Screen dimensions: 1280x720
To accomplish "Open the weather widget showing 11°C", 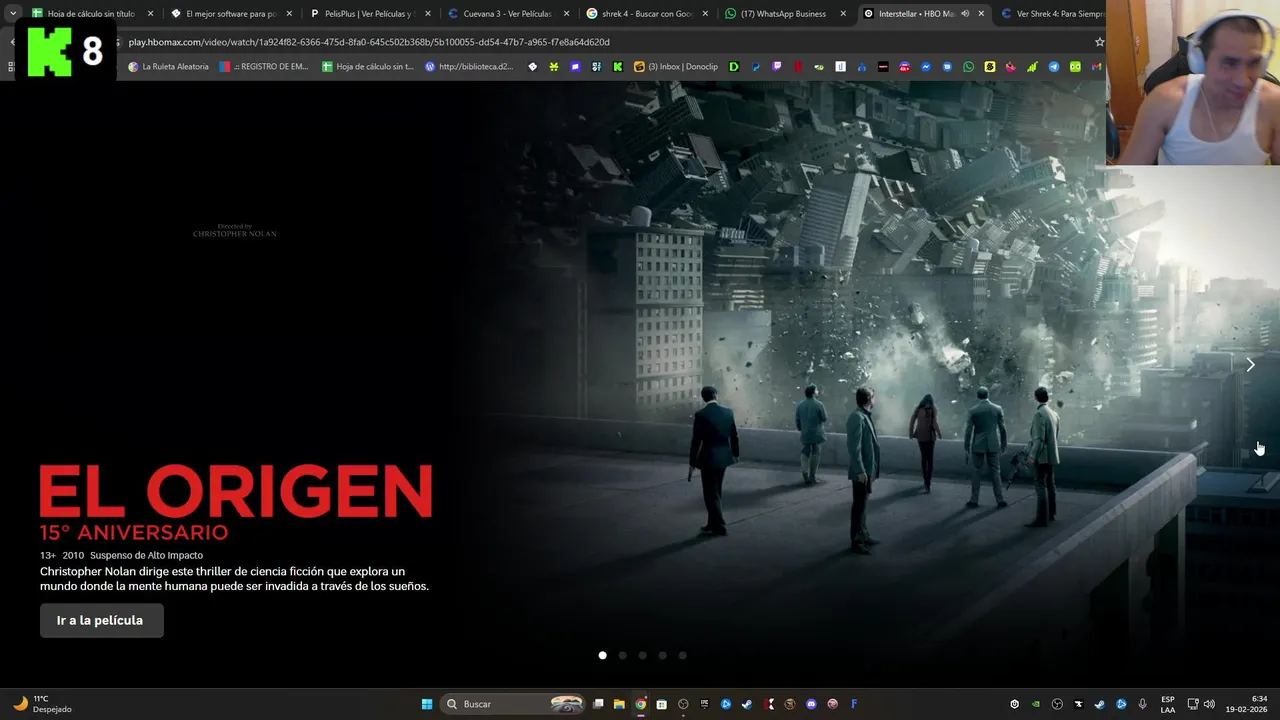I will coord(43,704).
